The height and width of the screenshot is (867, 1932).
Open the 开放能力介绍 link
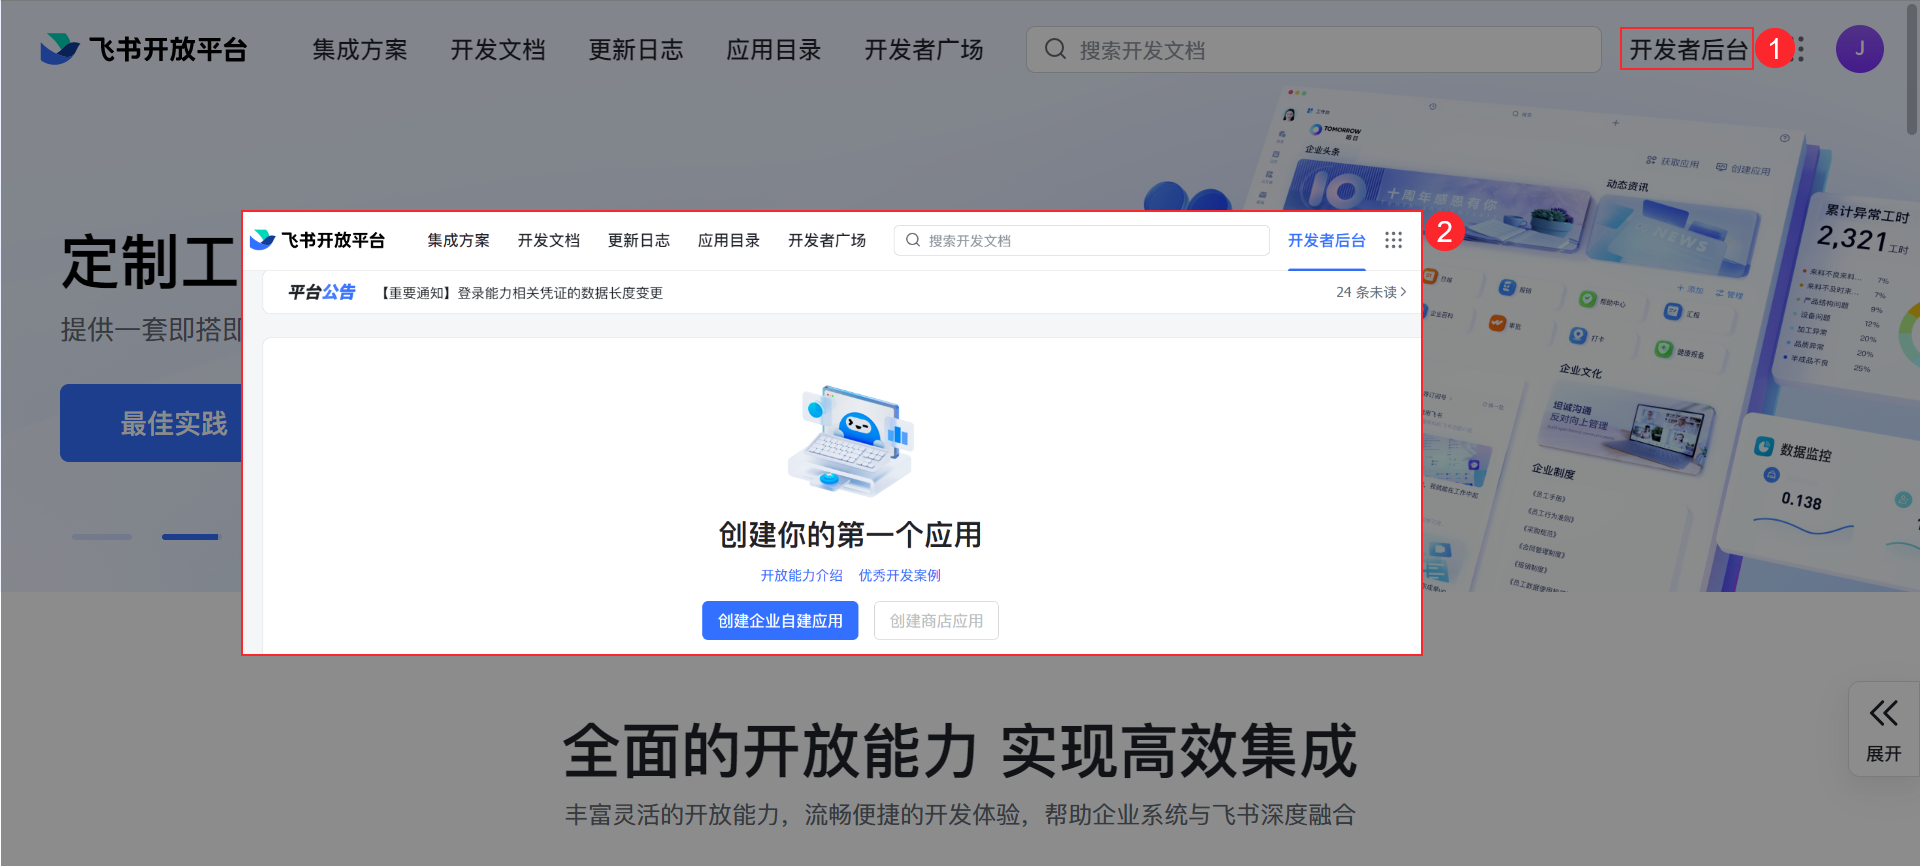click(802, 576)
